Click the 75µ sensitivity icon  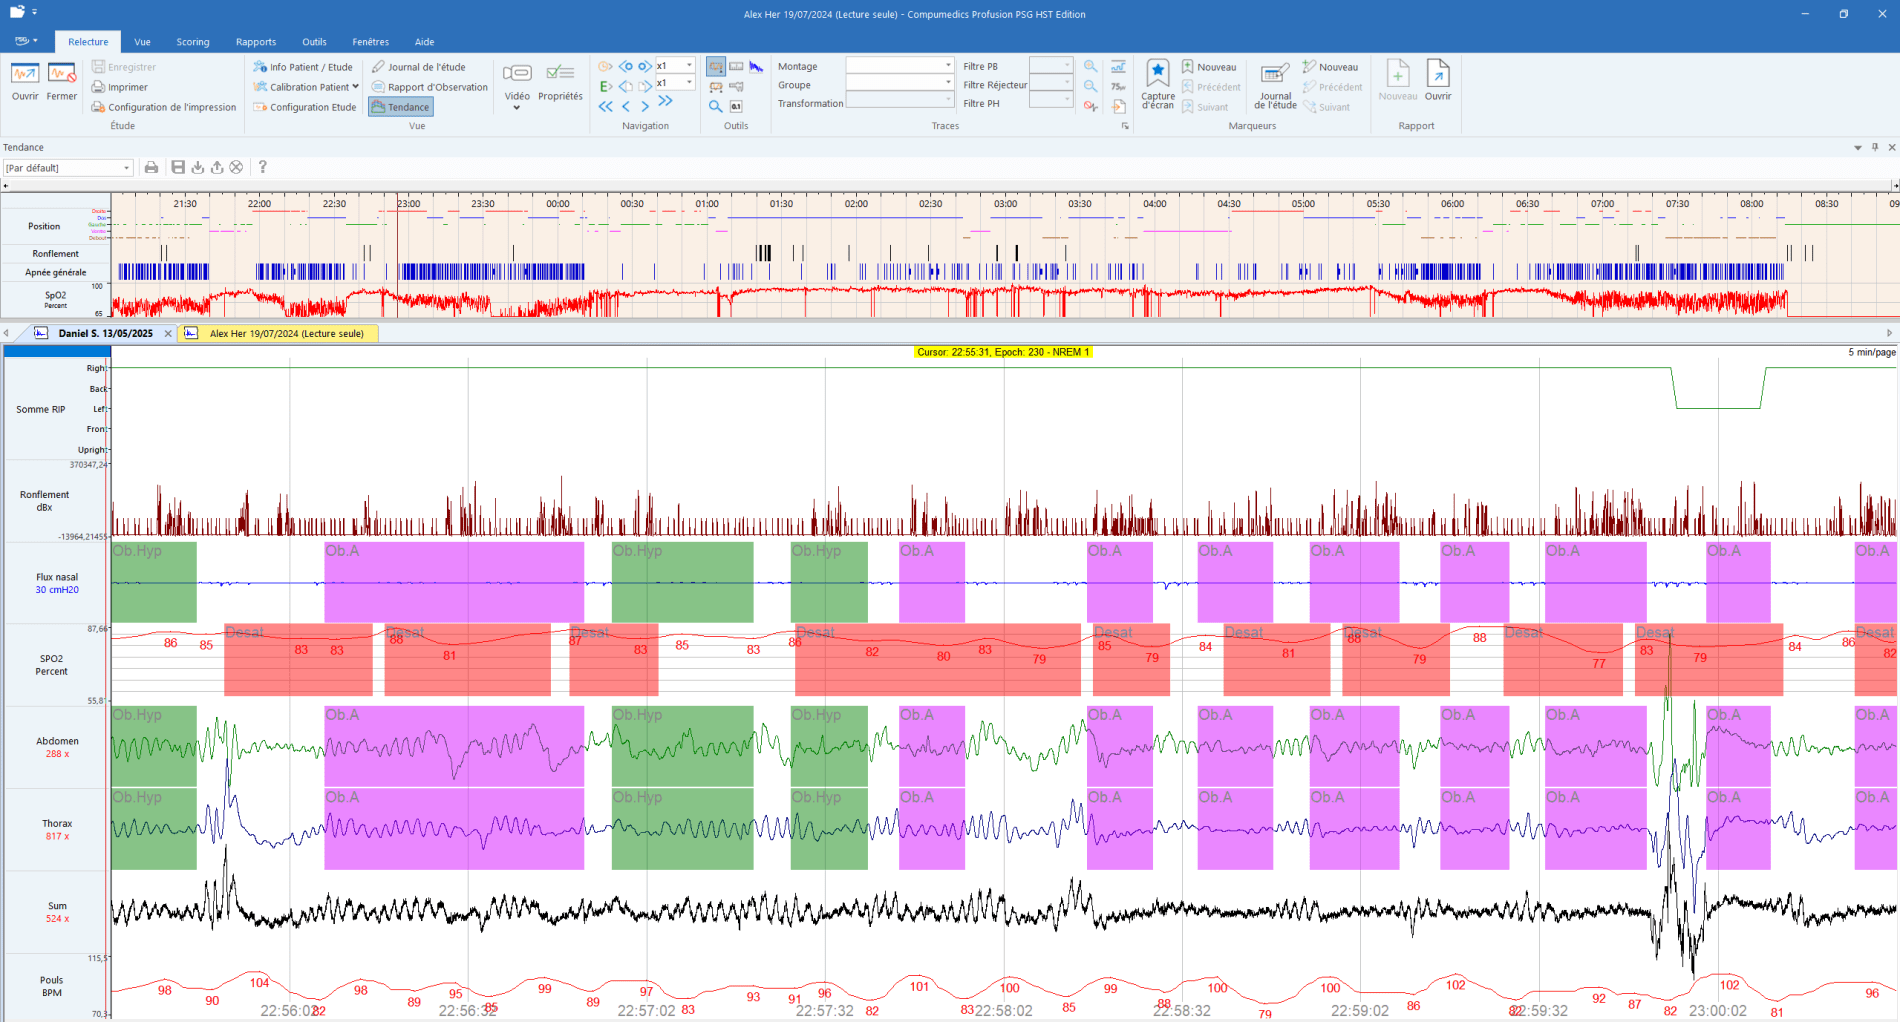click(x=1118, y=86)
